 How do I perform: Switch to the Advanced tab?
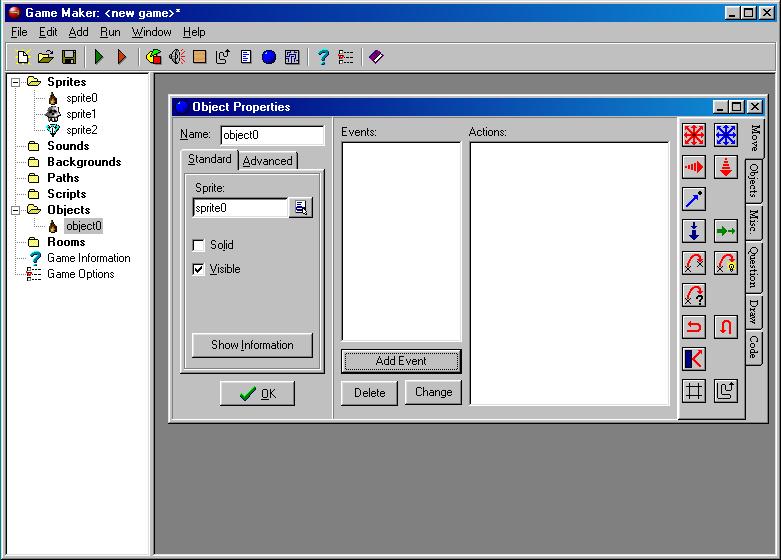[x=268, y=161]
